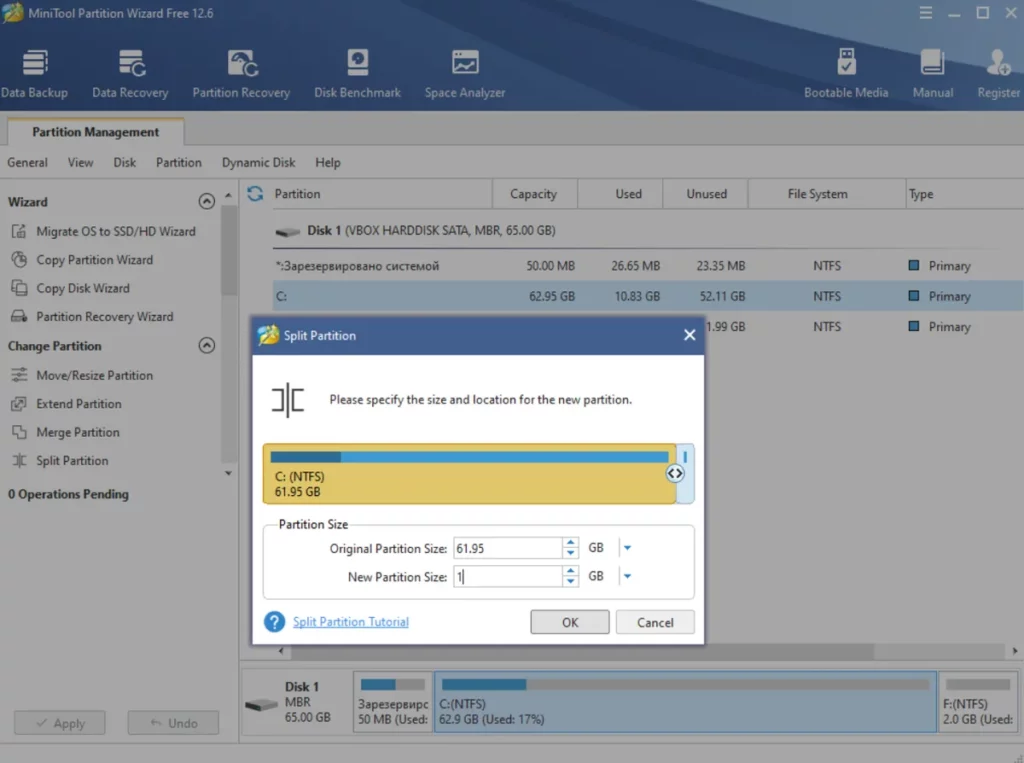1024x763 pixels.
Task: Collapse the Wizard section
Action: (207, 201)
